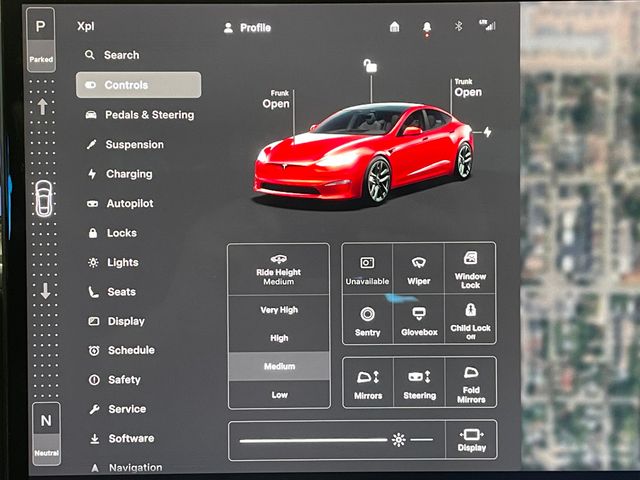Toggle Fold Mirrors

tap(471, 383)
